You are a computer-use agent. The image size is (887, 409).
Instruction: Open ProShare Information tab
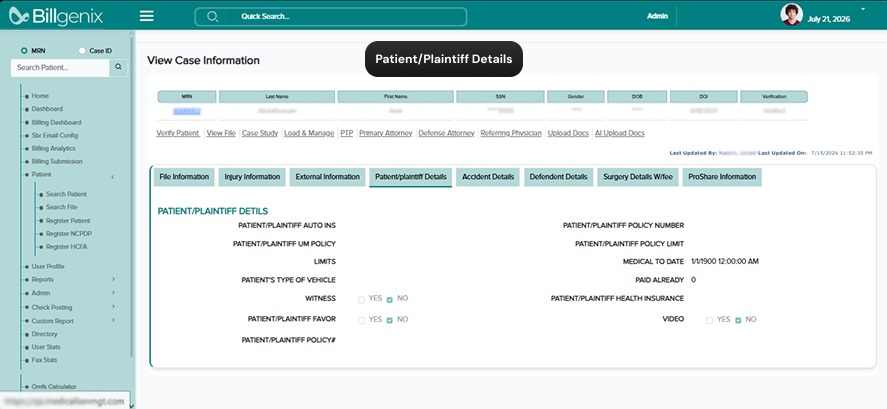(722, 177)
